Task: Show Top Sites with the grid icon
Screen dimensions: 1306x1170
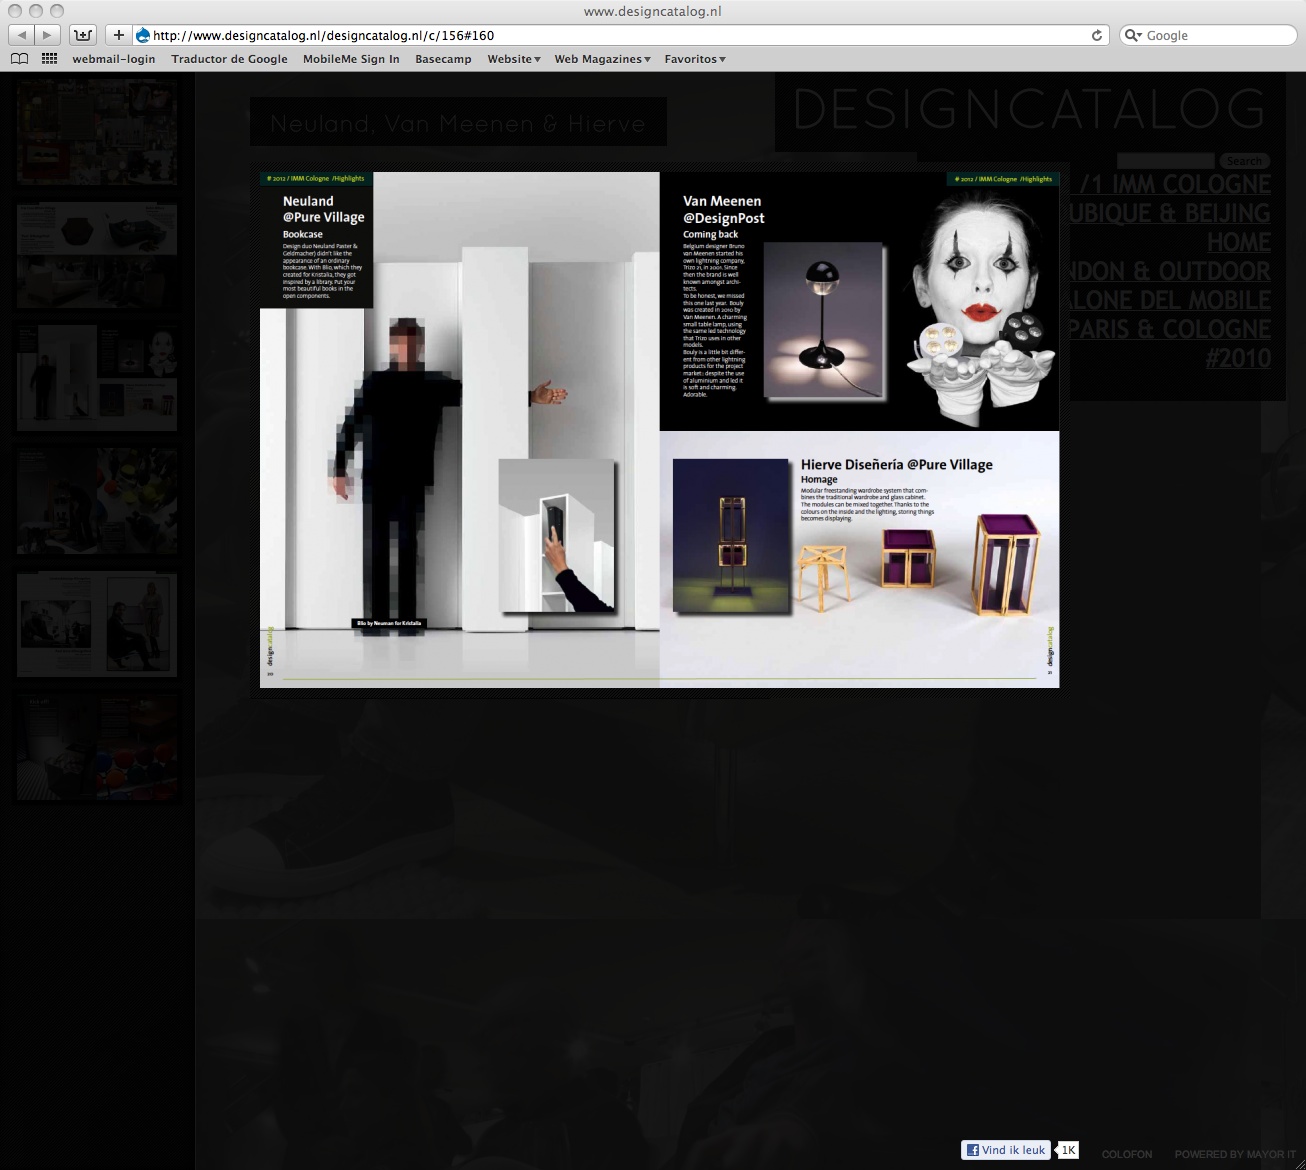Action: [50, 59]
